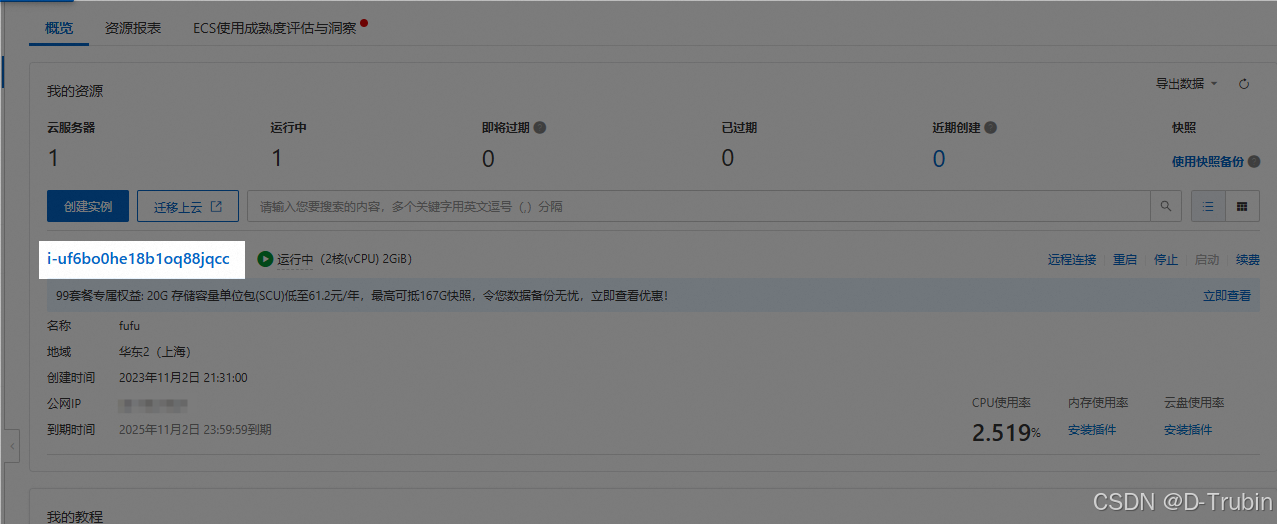The image size is (1277, 524).
Task: Click 安装插件 under 内存使用率
Action: click(1092, 430)
